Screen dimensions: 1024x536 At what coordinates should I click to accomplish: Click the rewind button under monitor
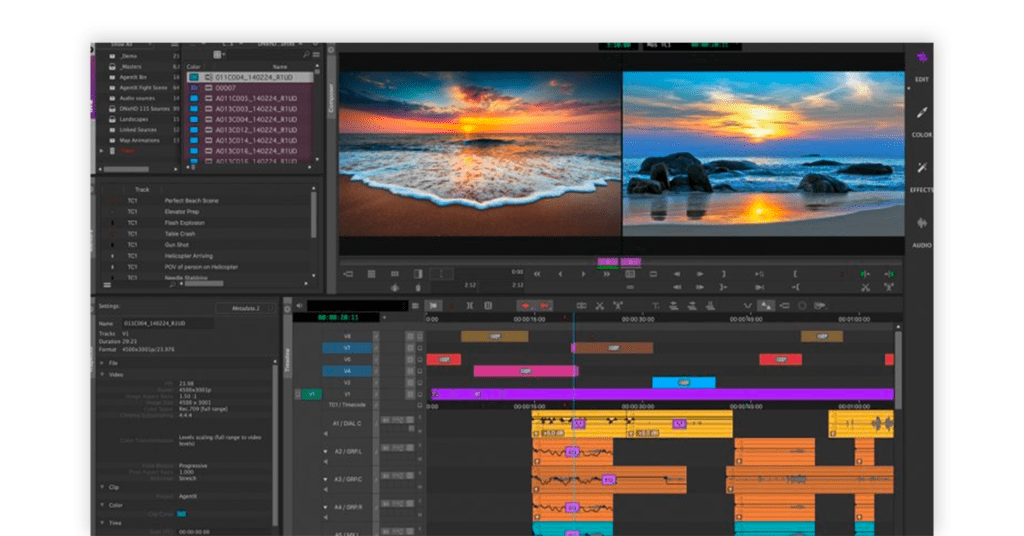tap(537, 274)
